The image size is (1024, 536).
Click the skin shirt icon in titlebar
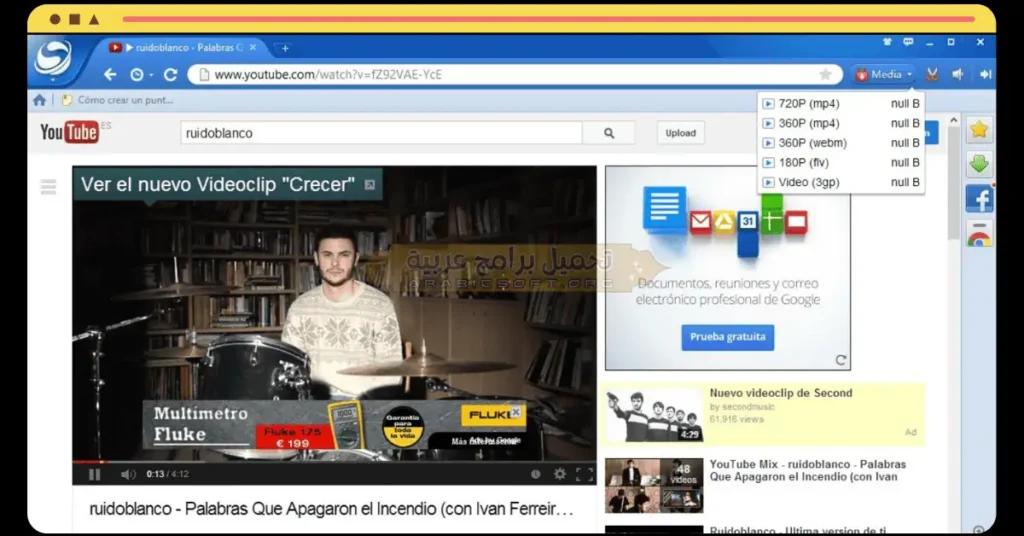click(x=887, y=42)
